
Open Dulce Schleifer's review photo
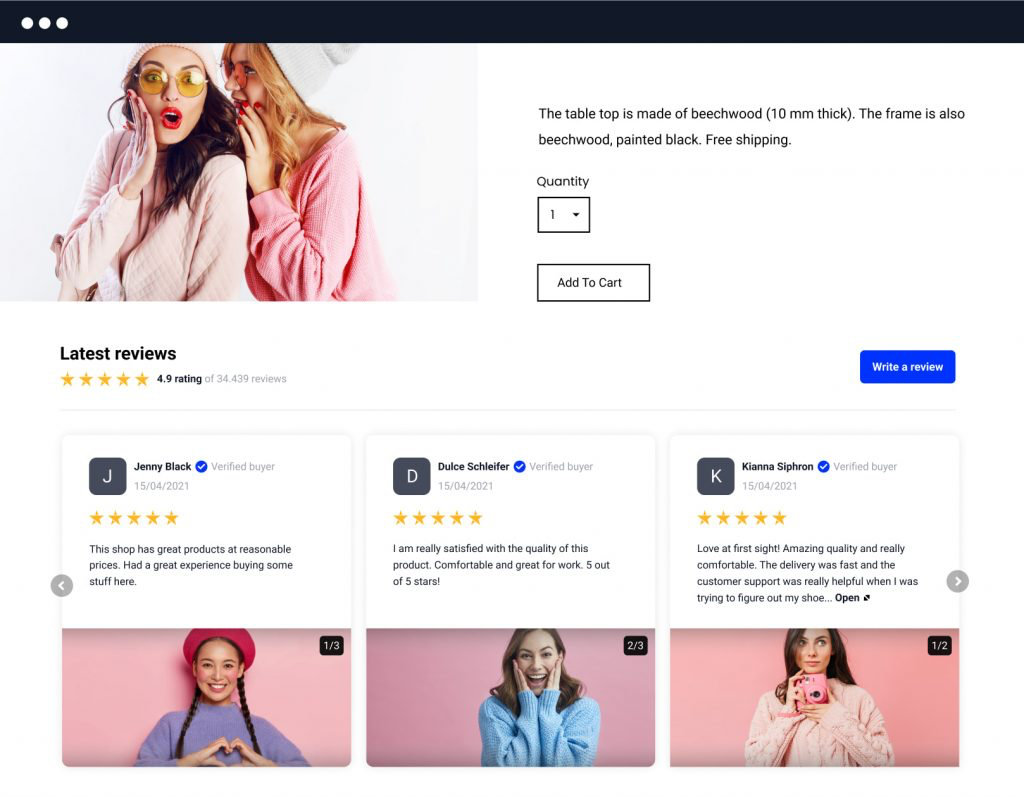click(x=510, y=697)
